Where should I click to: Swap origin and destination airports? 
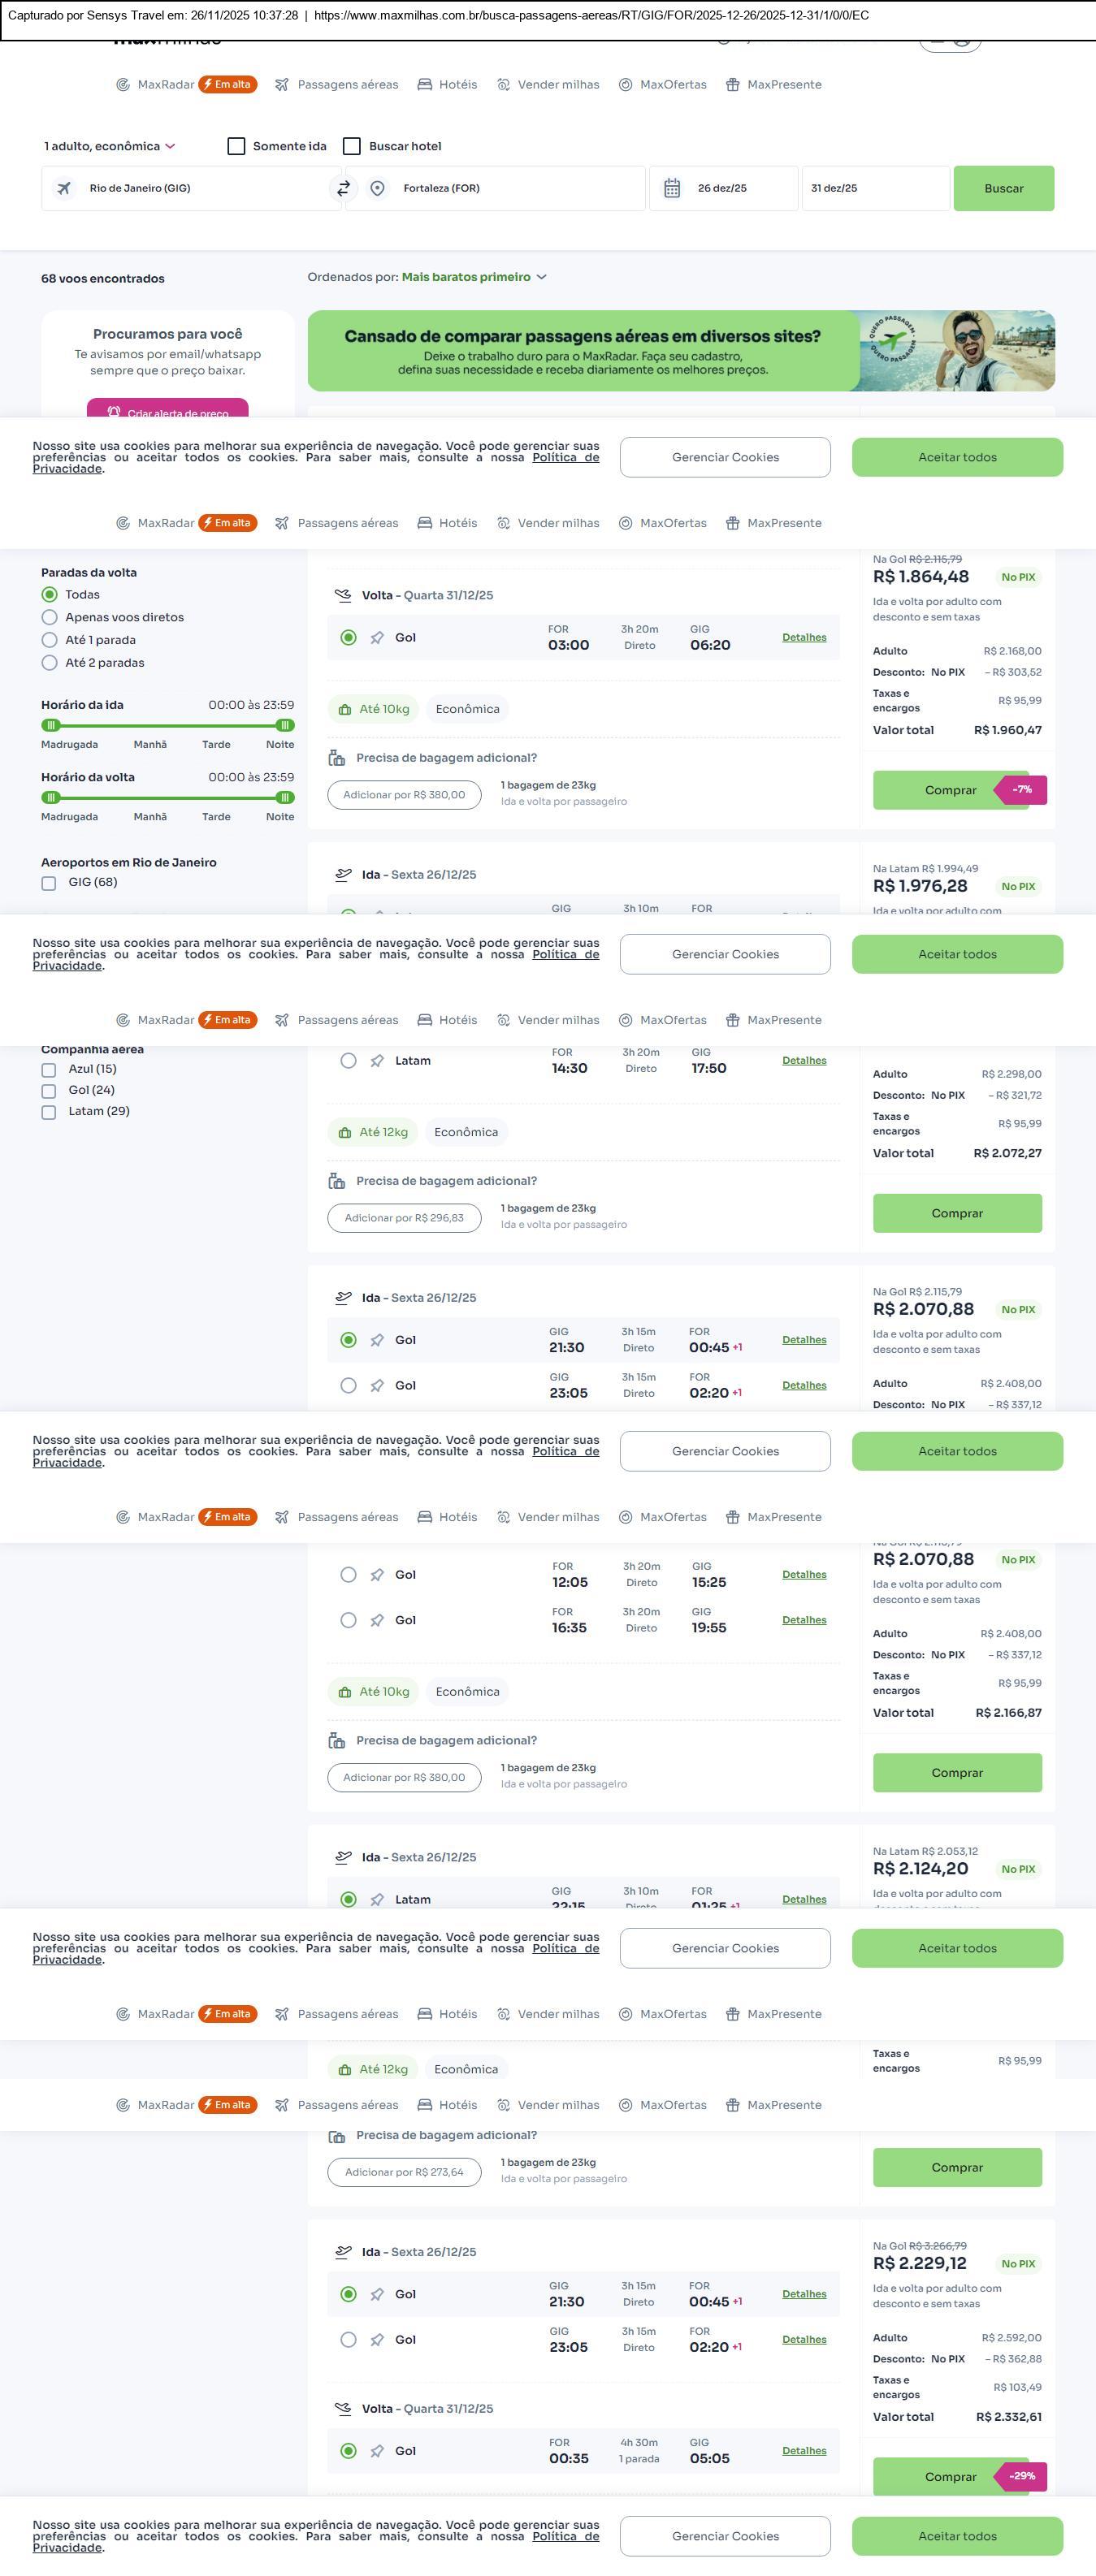click(343, 188)
